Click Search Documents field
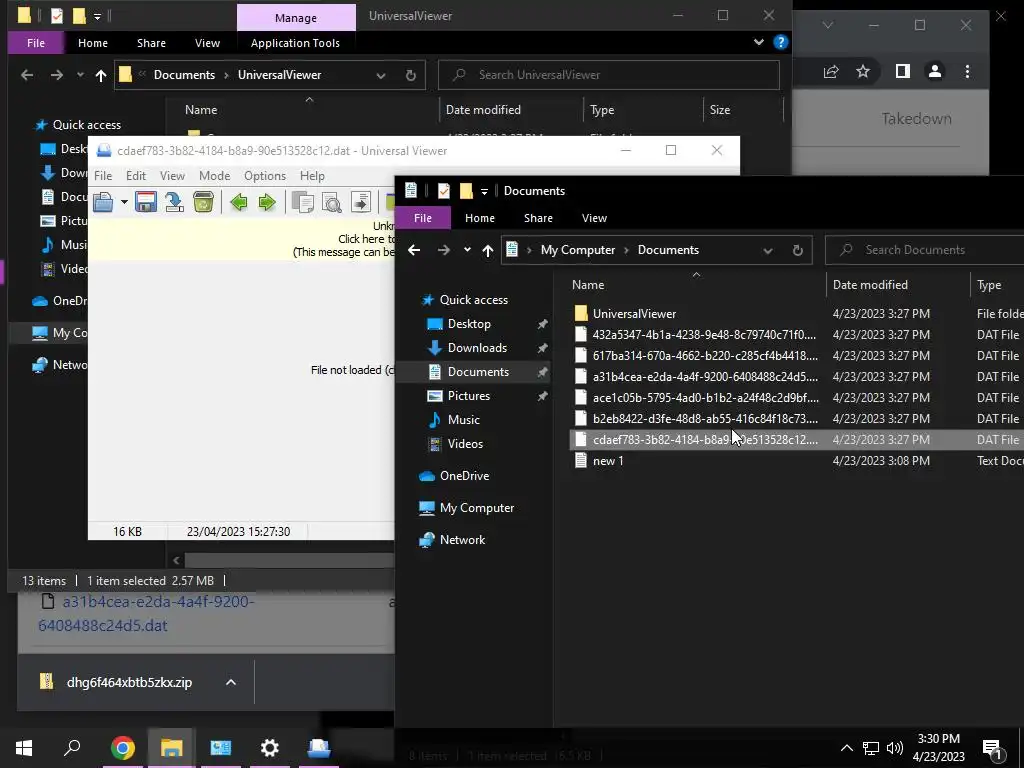 click(925, 250)
